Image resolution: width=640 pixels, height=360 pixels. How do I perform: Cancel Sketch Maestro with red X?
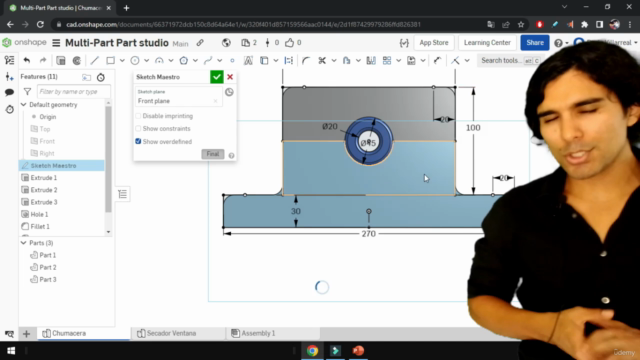tap(230, 77)
